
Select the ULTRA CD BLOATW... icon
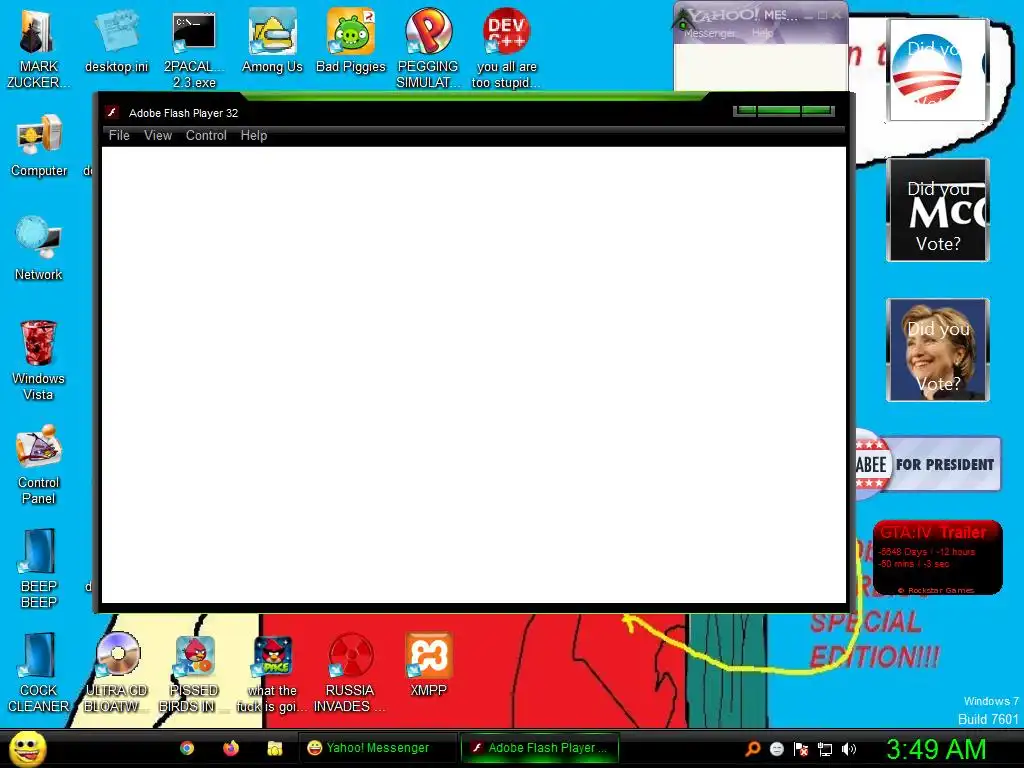point(116,673)
